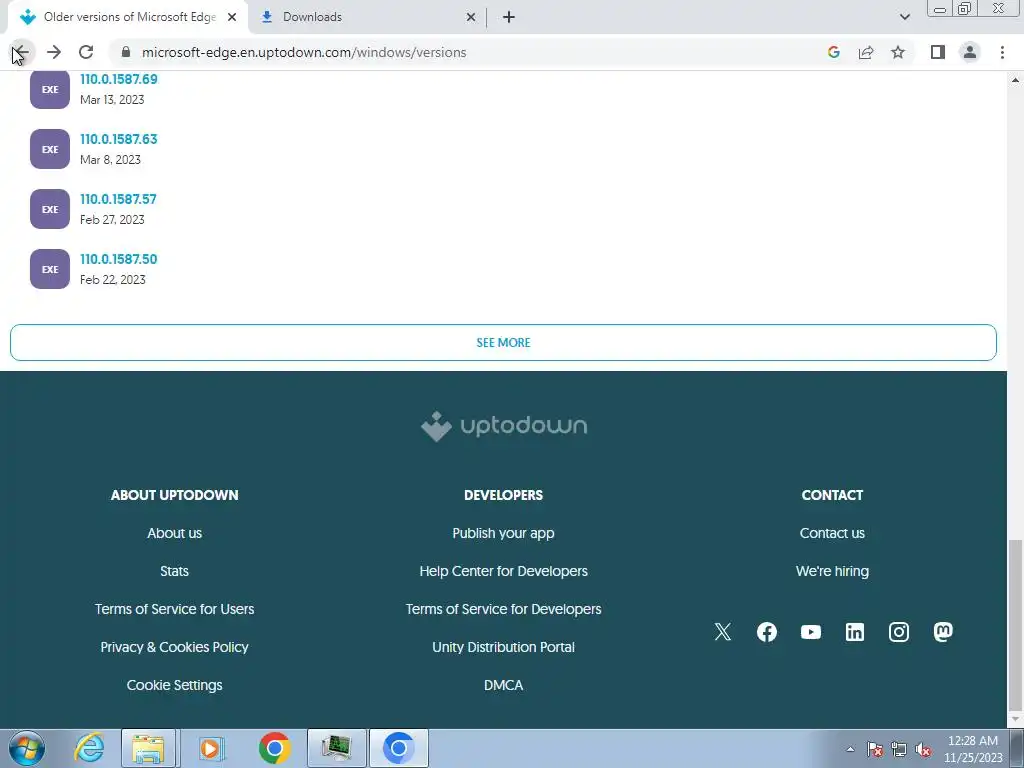Screen dimensions: 1024x768
Task: Close the Downloads tab
Action: coord(471,17)
